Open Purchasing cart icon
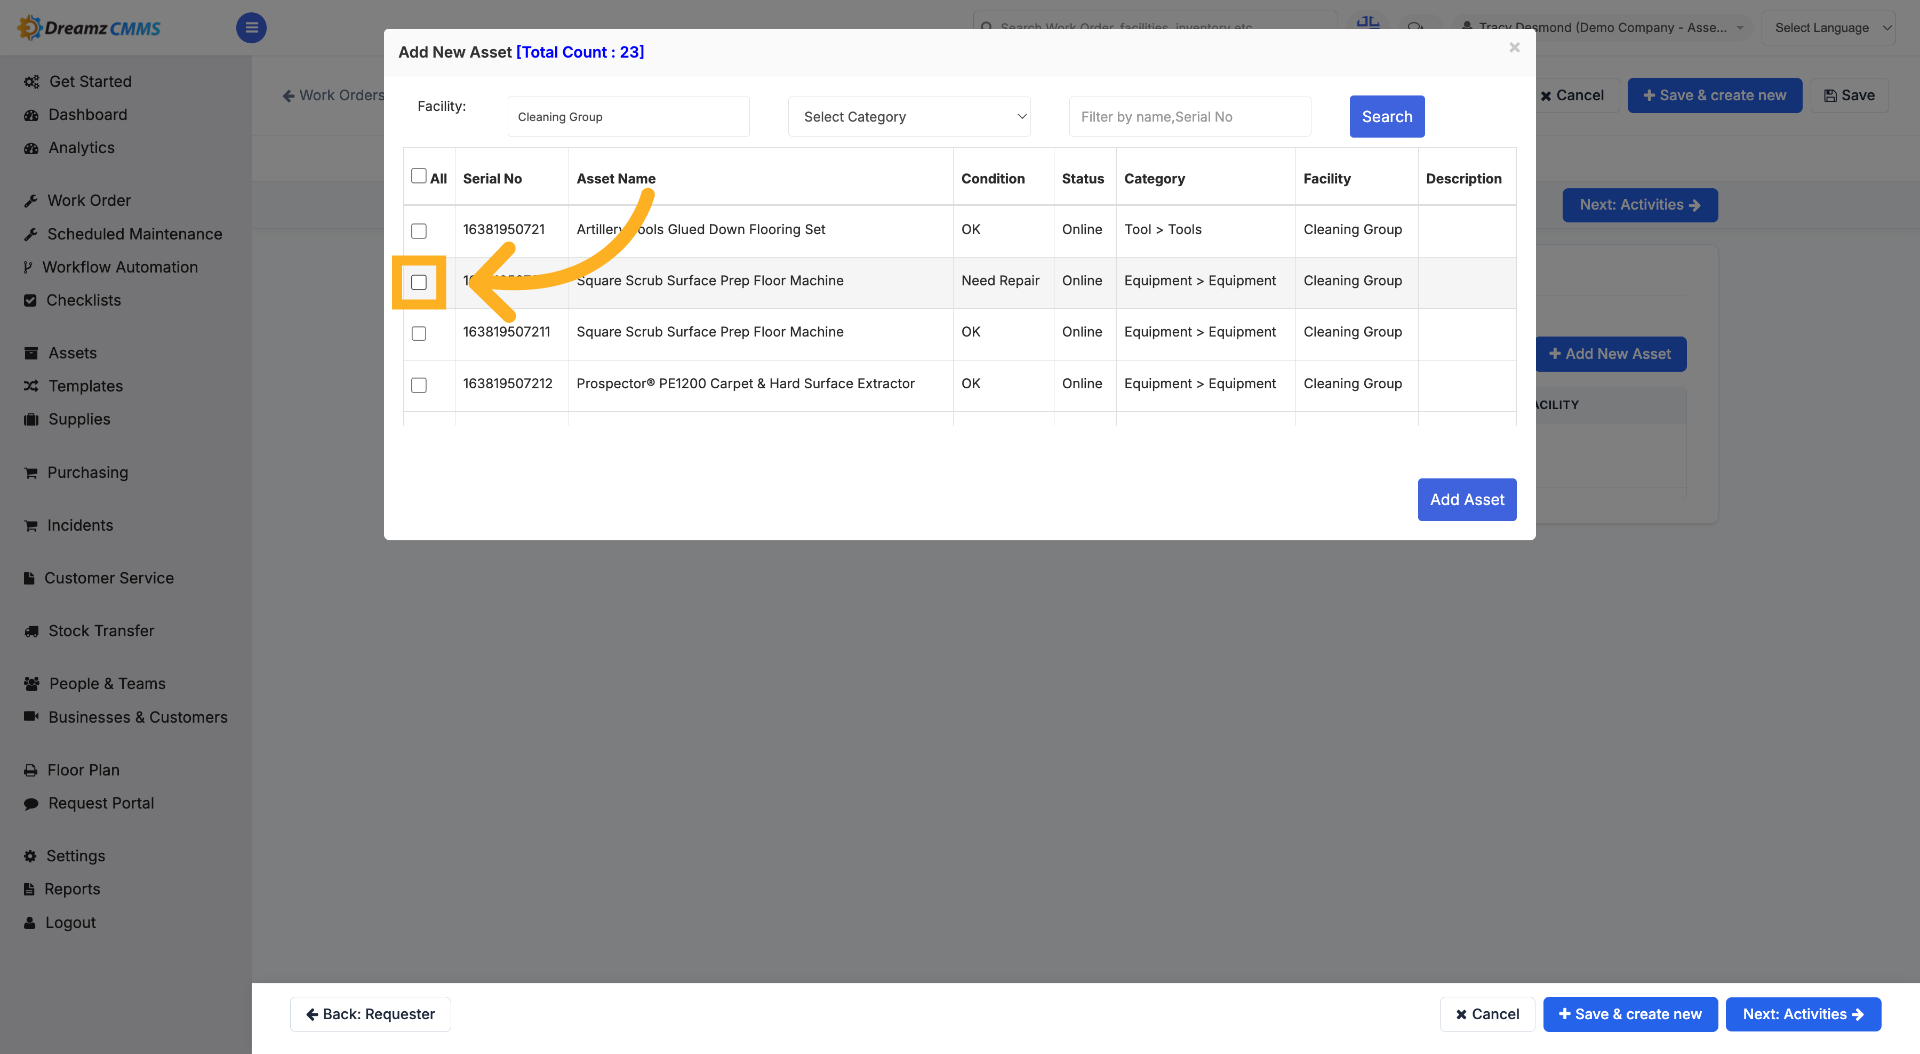 coord(31,473)
